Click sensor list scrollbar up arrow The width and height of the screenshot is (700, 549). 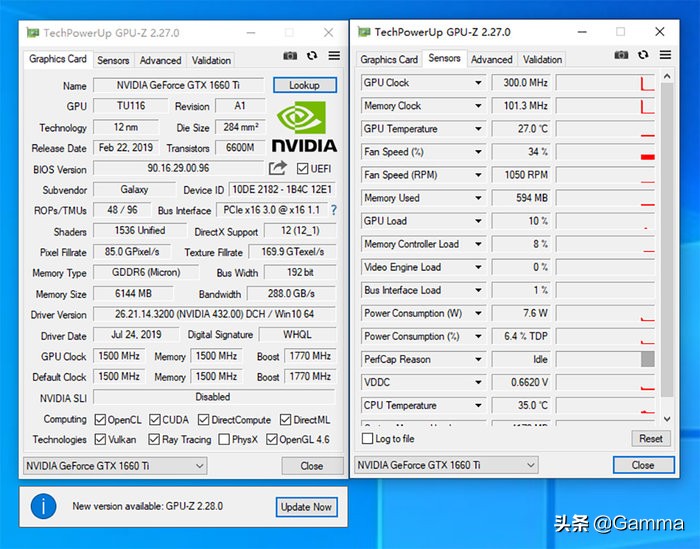[667, 76]
